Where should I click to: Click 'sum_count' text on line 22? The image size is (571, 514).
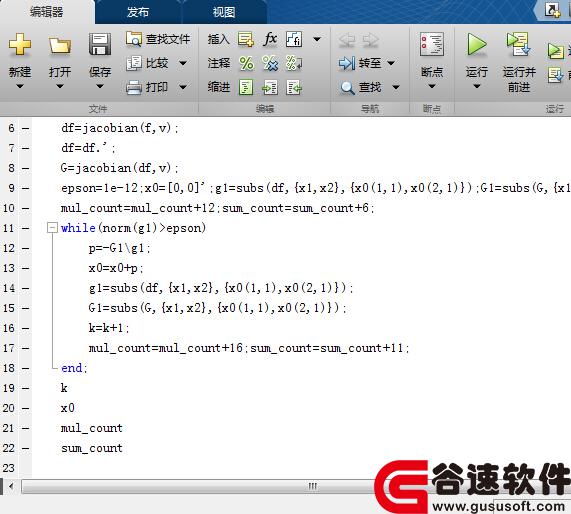91,448
